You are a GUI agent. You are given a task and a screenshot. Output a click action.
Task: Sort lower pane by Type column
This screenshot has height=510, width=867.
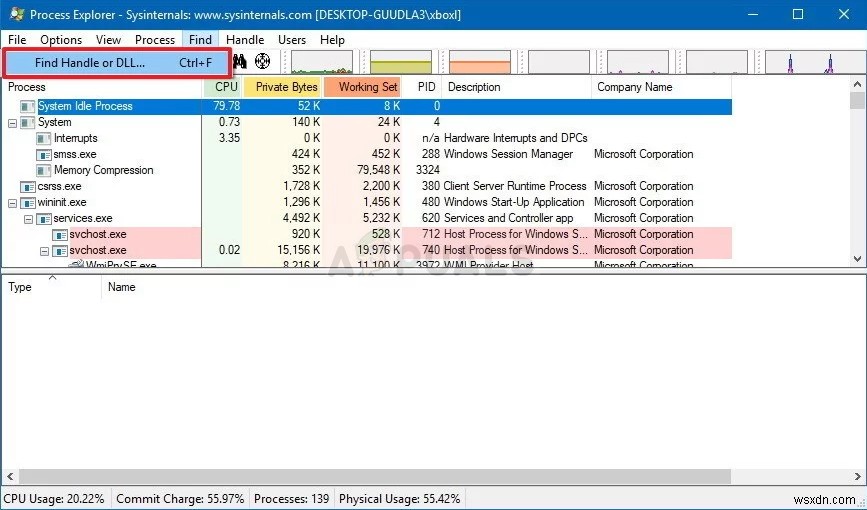pos(52,287)
